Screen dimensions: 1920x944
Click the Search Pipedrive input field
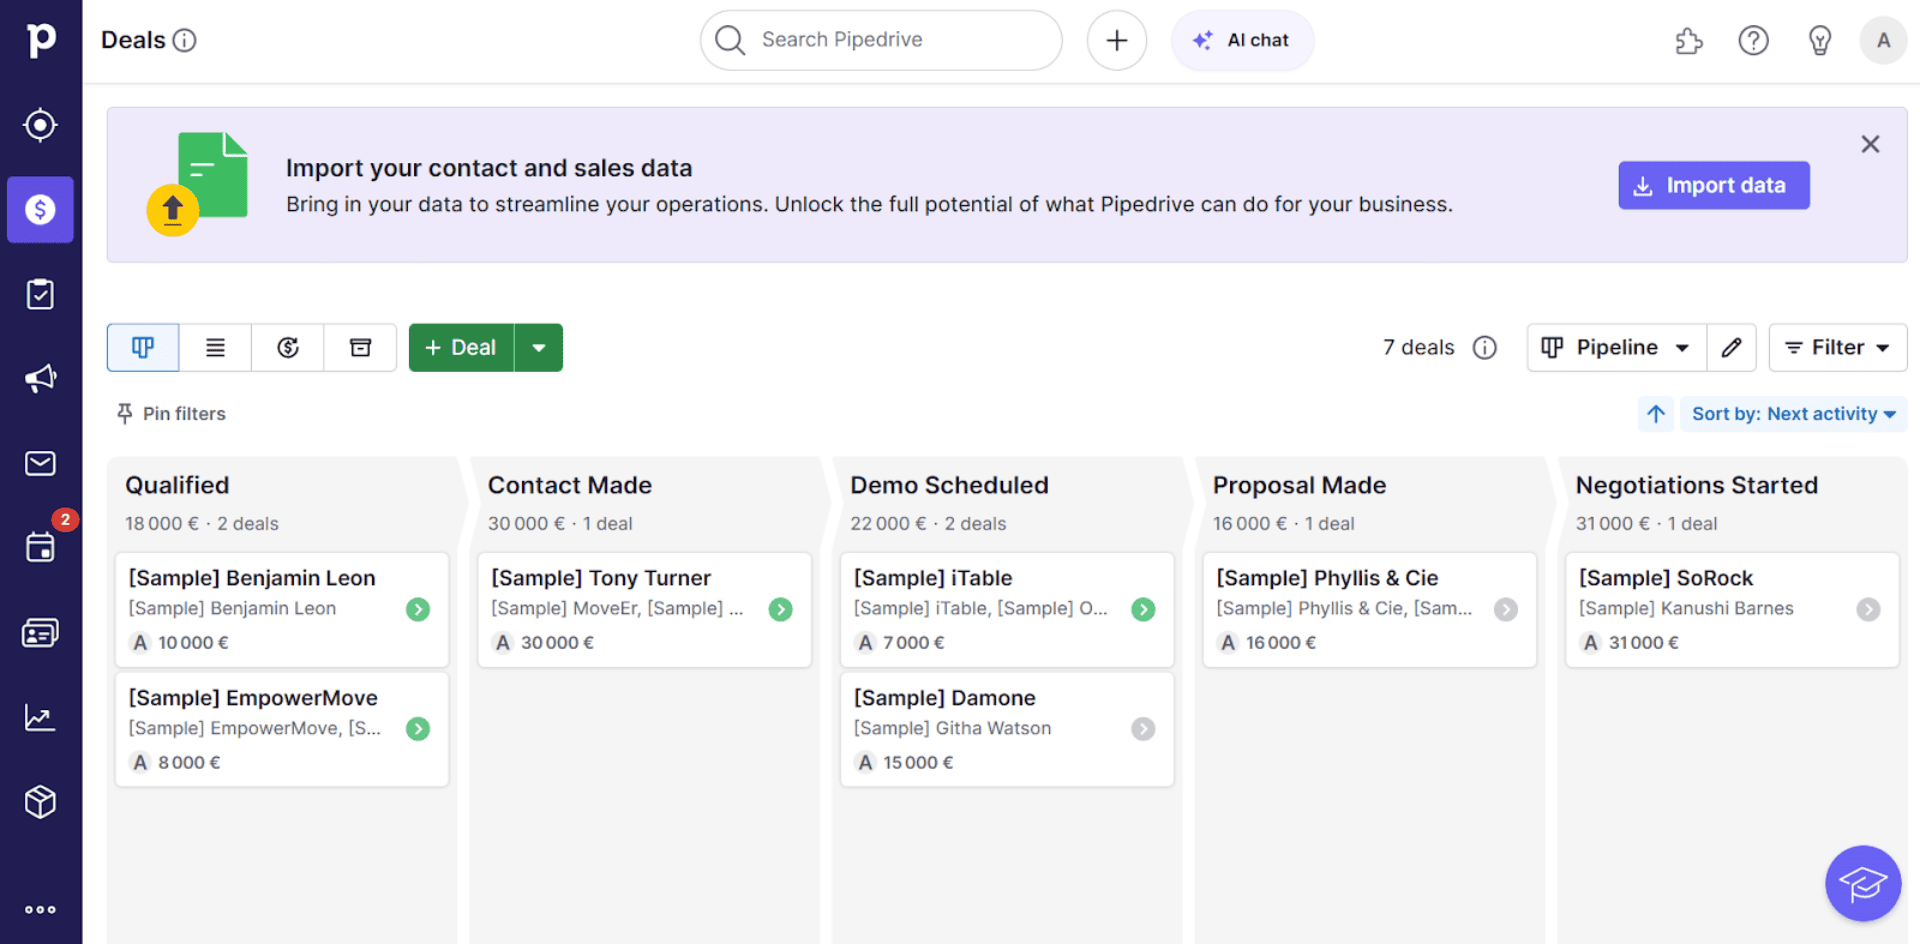coord(880,40)
